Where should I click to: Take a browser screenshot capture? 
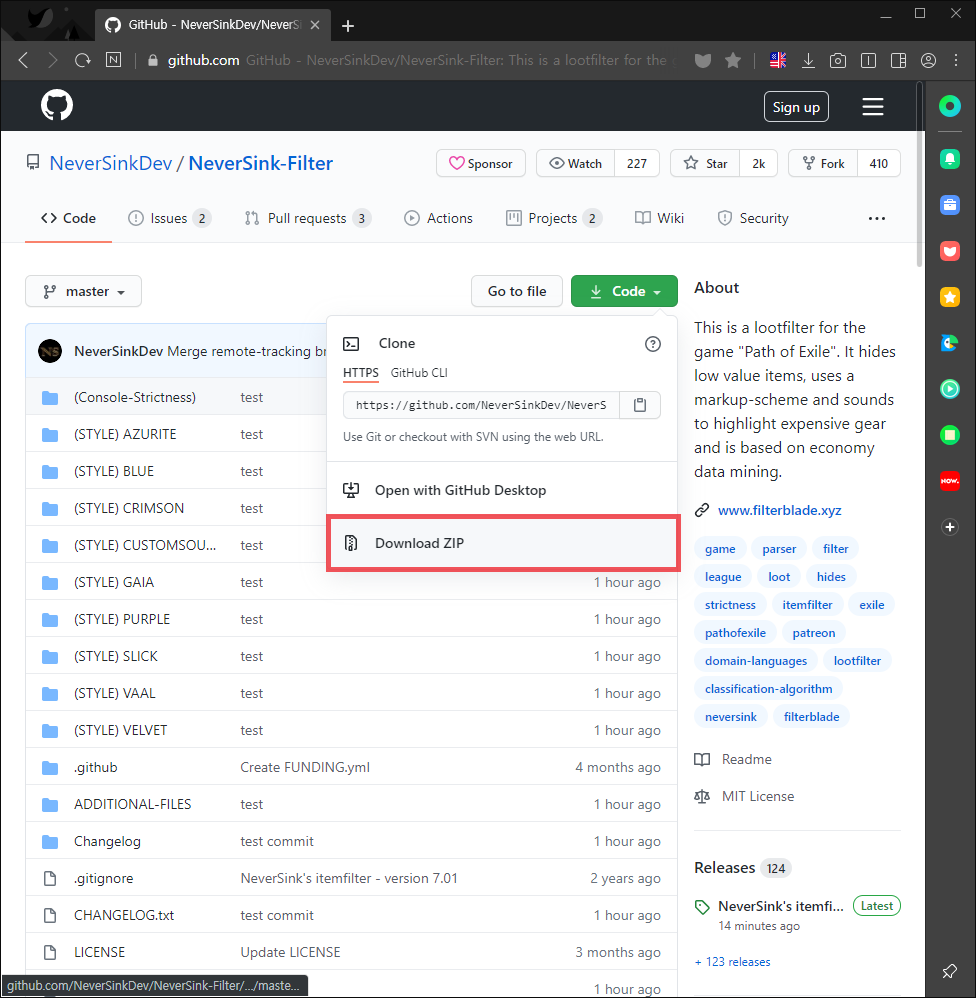(x=838, y=60)
